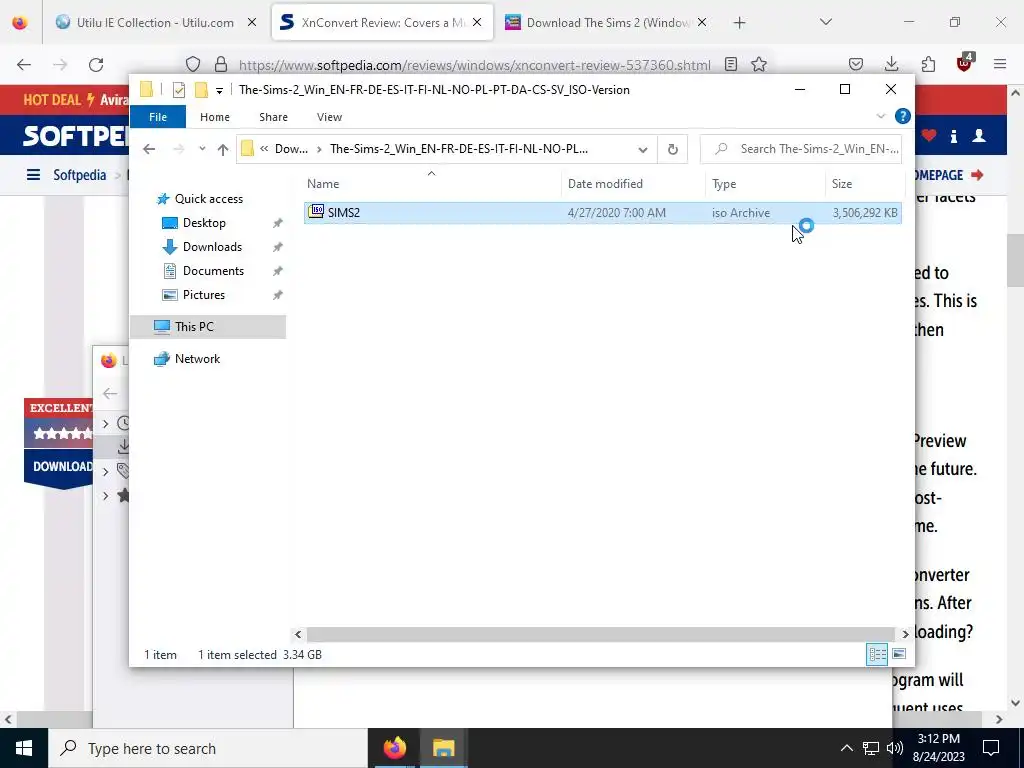Bookmark this page with star icon
The width and height of the screenshot is (1024, 768).
[x=758, y=64]
